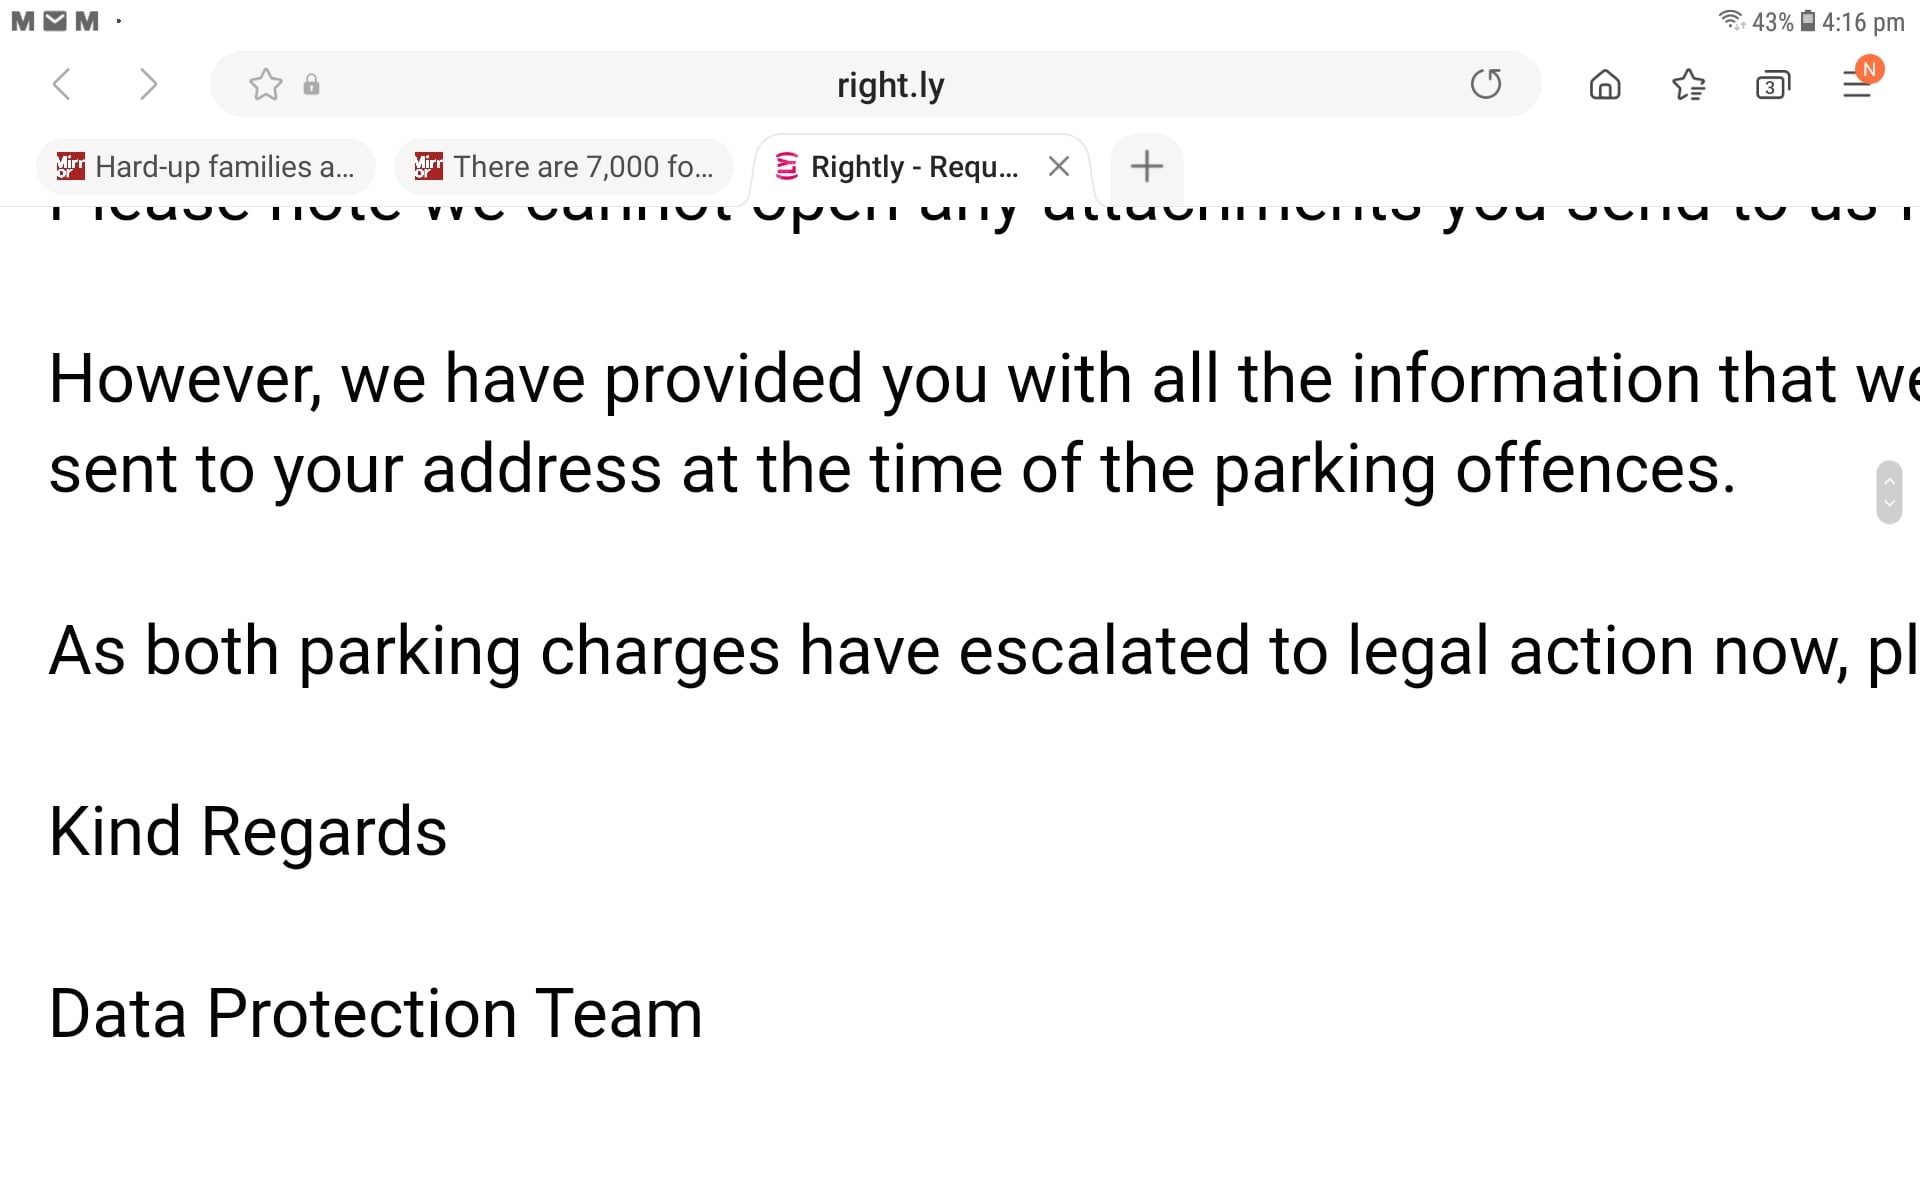Switch to the "Hard-up families" tab
This screenshot has height=1200, width=1920.
(x=206, y=167)
